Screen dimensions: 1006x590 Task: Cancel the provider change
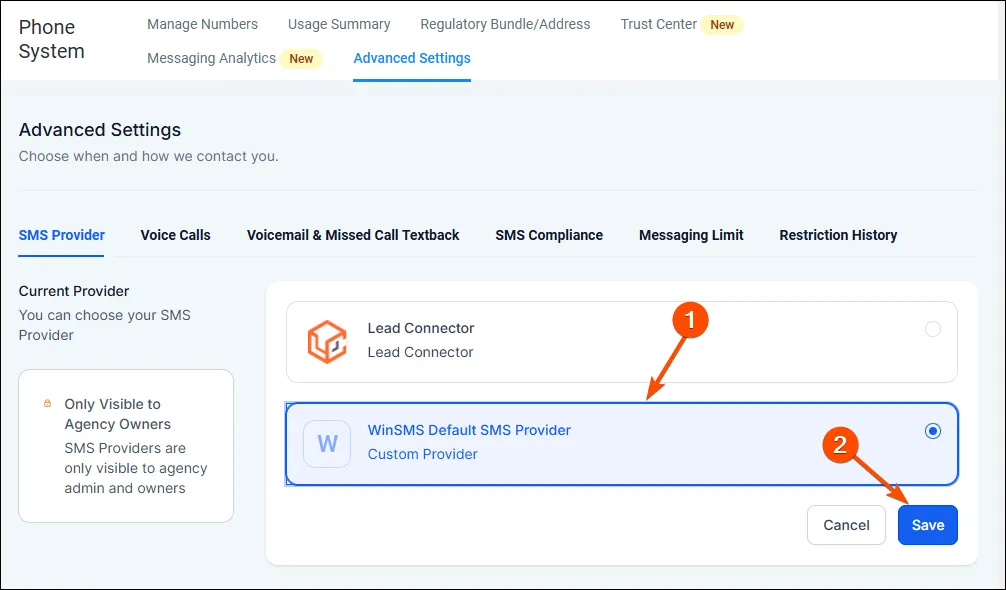coord(846,525)
